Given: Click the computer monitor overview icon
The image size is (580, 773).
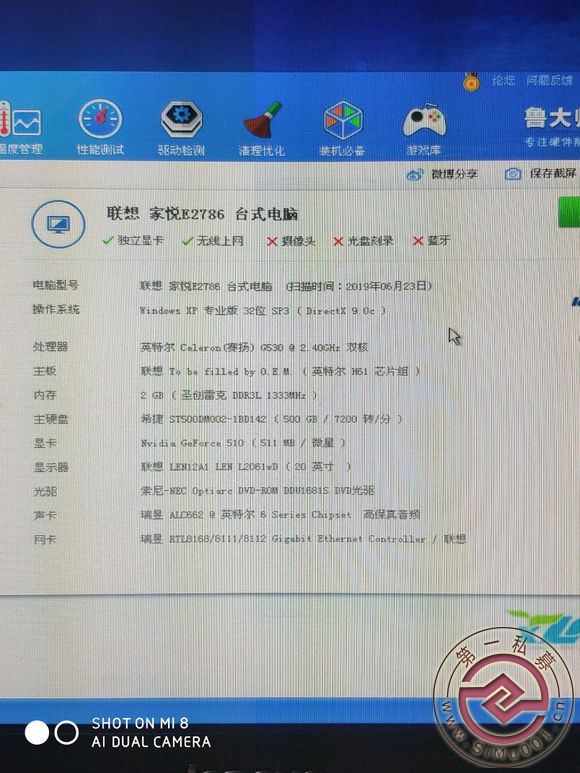Looking at the screenshot, I should [58, 224].
